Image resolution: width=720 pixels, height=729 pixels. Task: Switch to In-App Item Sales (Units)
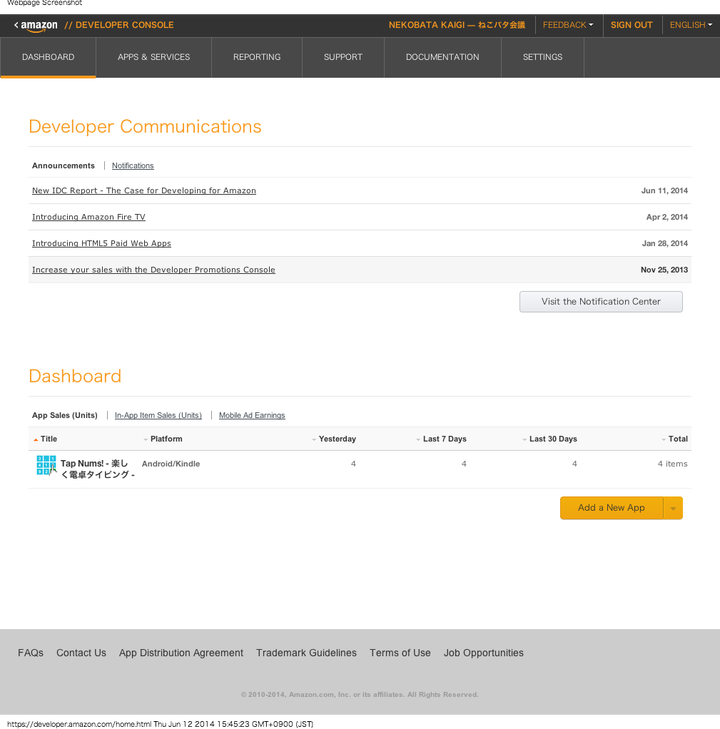[x=158, y=416]
